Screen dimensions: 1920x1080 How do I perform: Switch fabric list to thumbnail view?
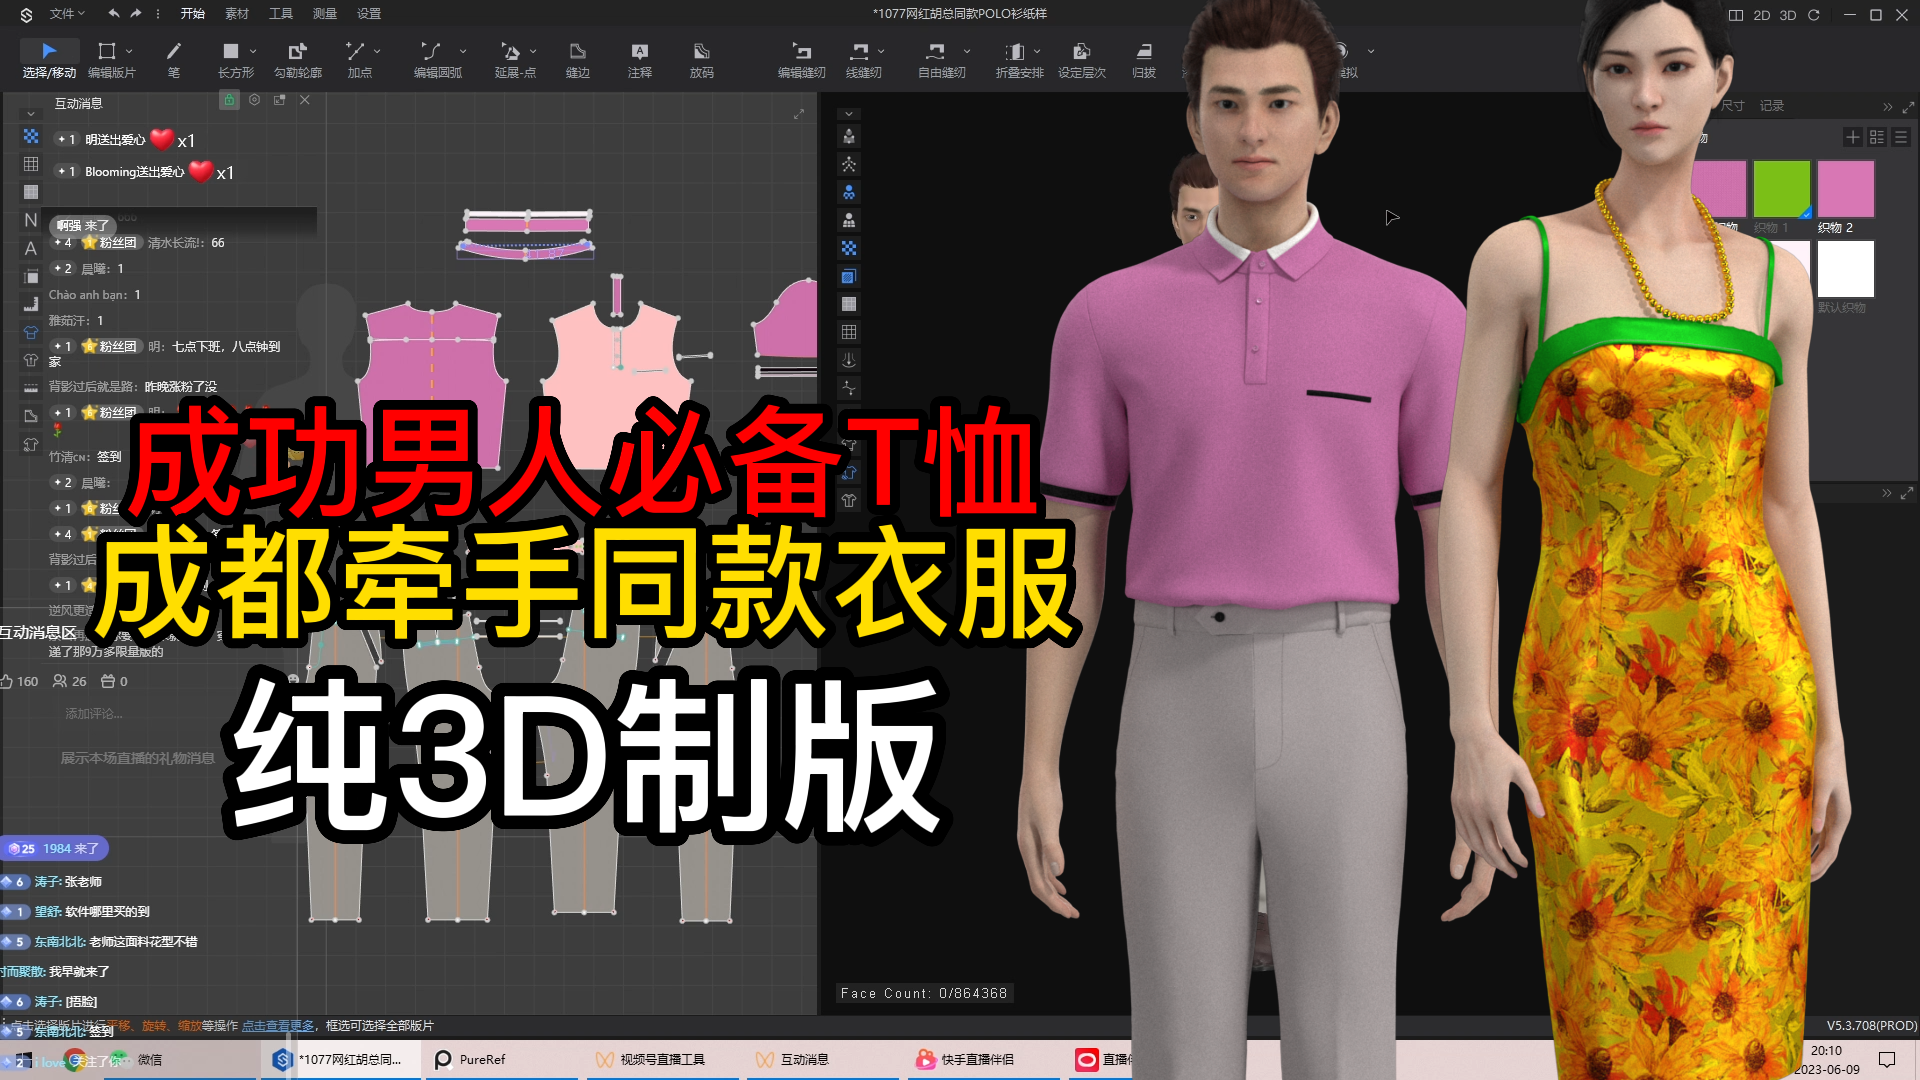pyautogui.click(x=1877, y=137)
